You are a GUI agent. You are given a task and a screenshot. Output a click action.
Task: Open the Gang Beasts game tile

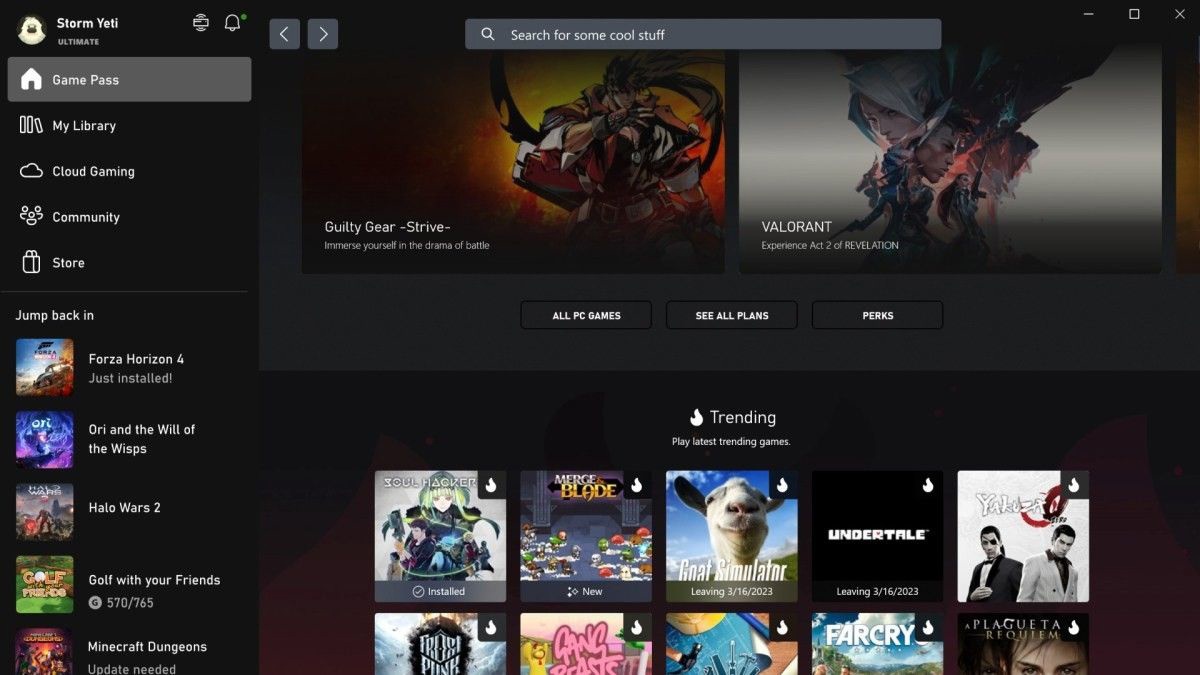tap(586, 644)
